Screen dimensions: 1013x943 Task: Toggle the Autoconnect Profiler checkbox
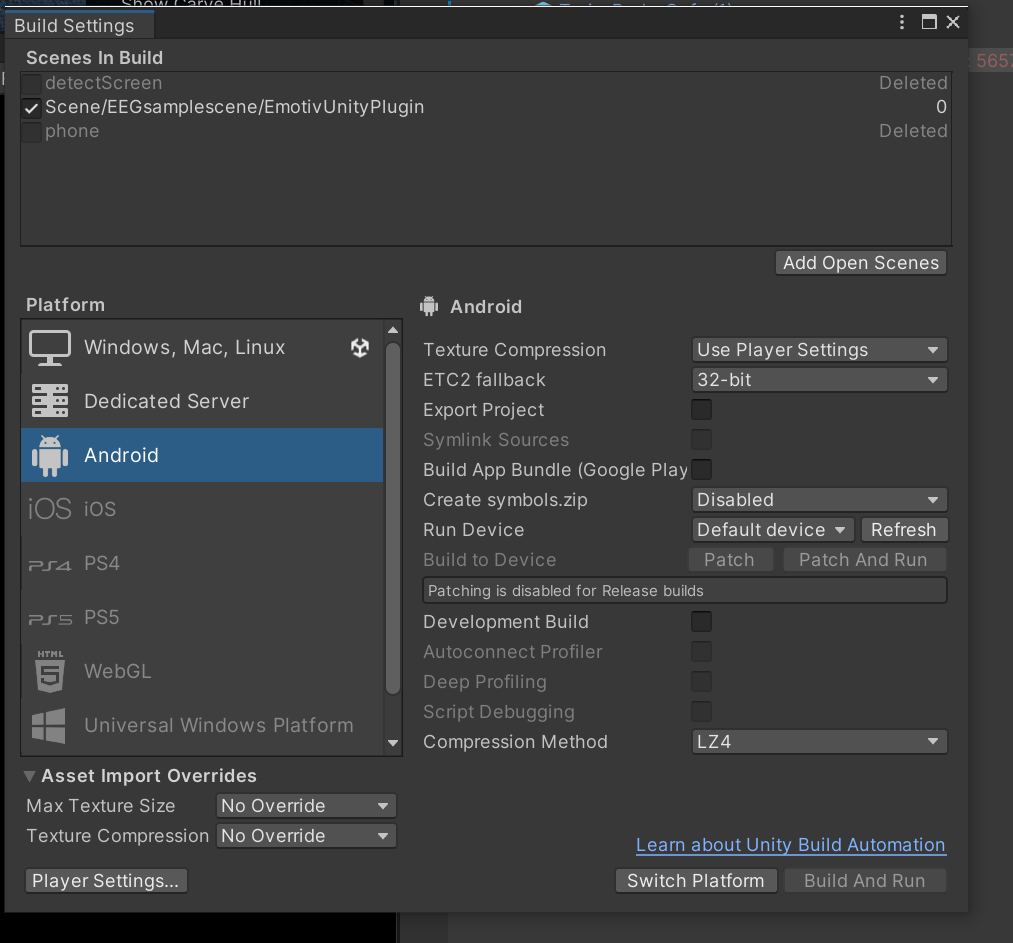(702, 652)
